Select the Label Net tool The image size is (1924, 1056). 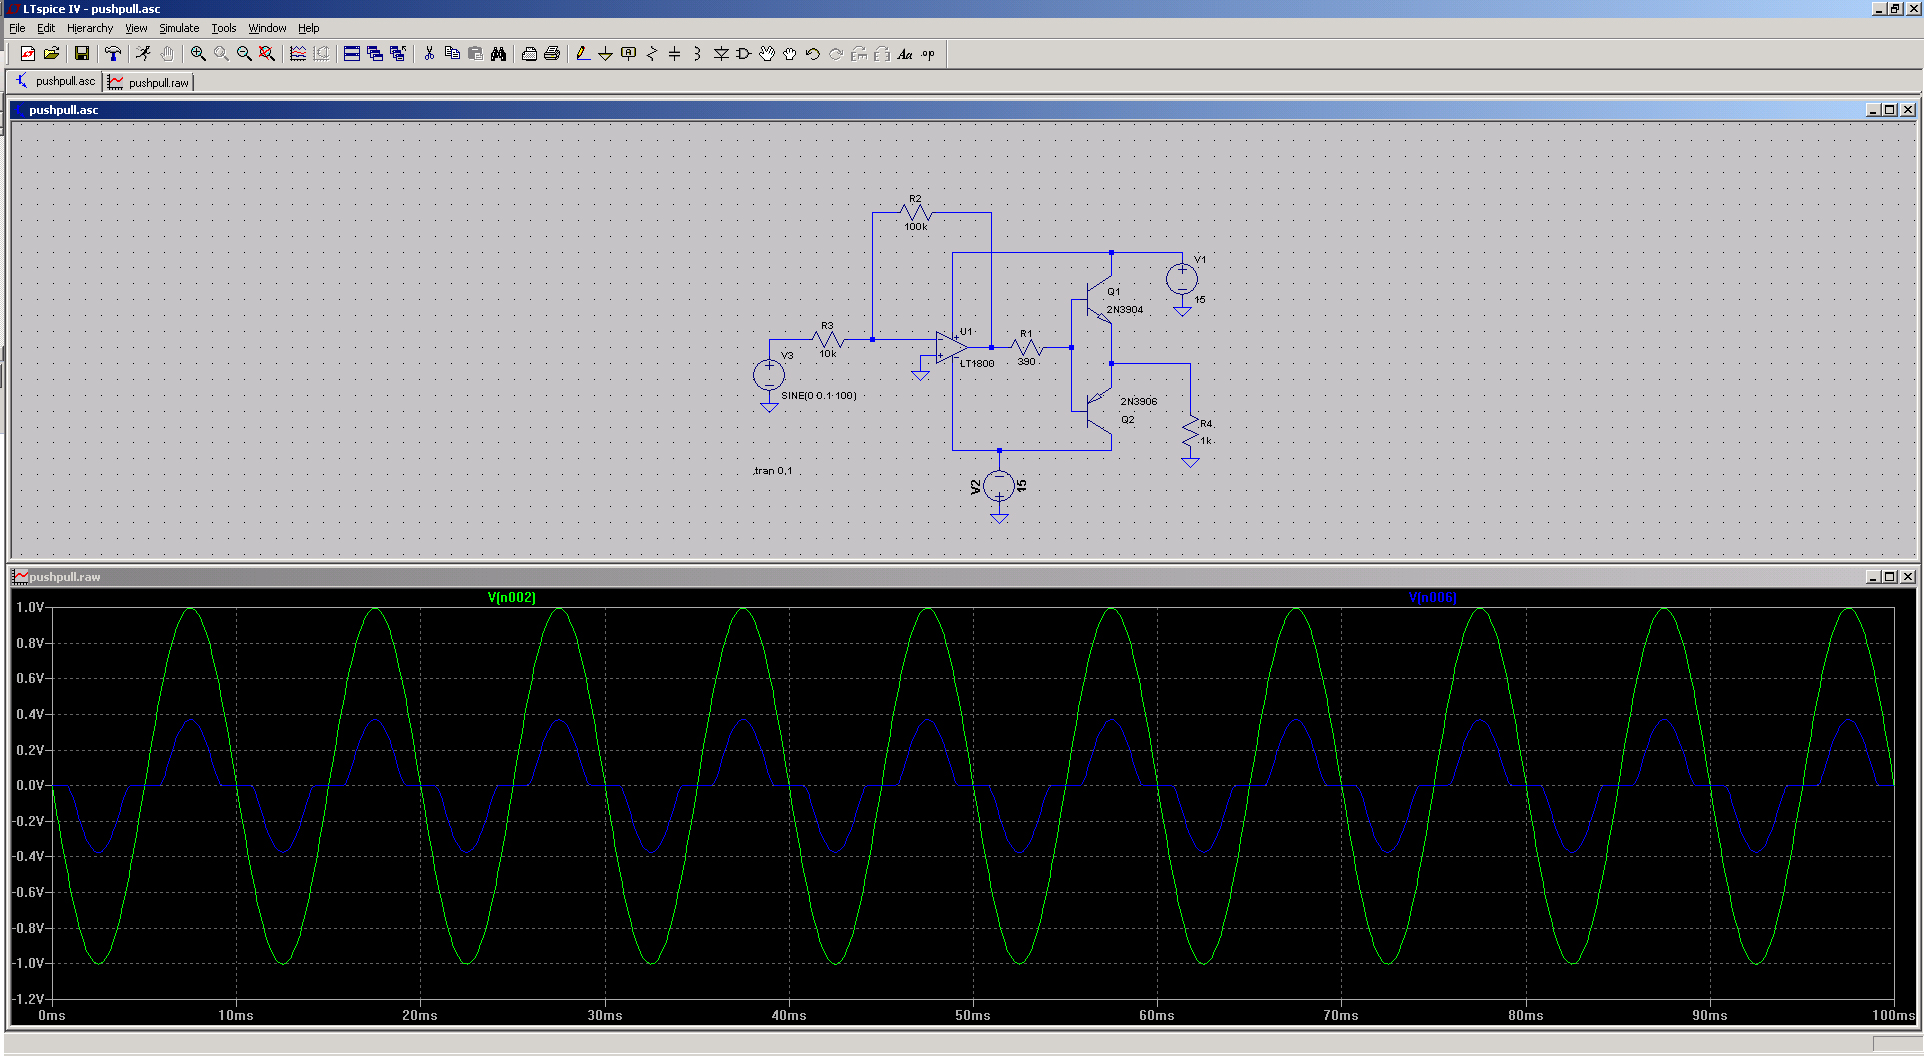point(629,54)
